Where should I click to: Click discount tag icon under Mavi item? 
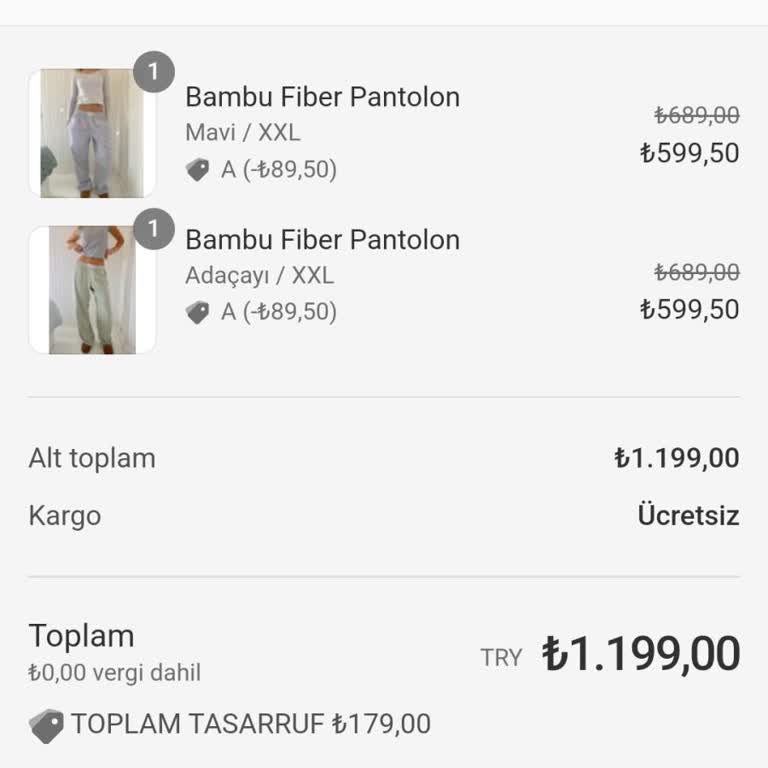pyautogui.click(x=198, y=170)
